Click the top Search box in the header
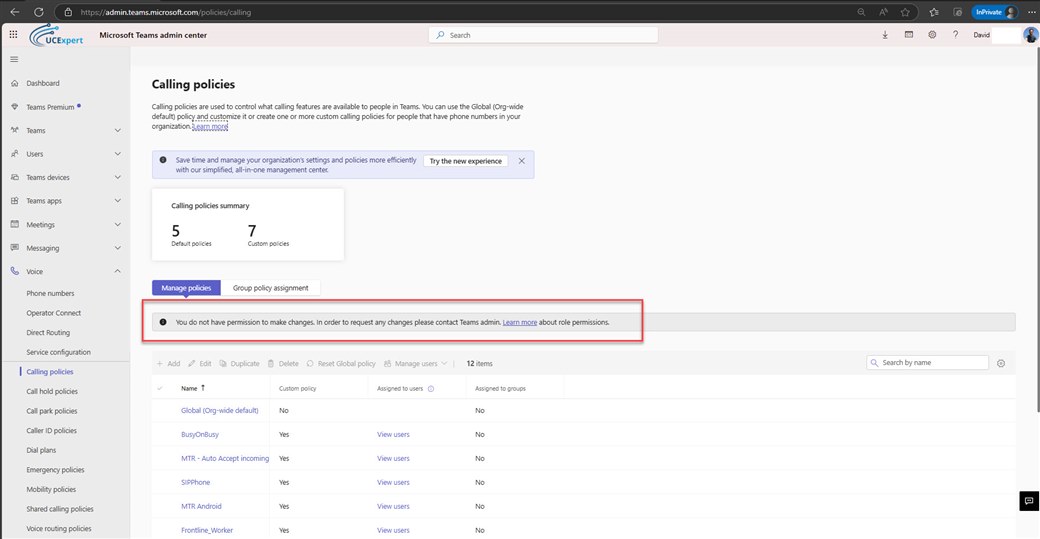Screen dimensions: 1040x539 [543, 35]
